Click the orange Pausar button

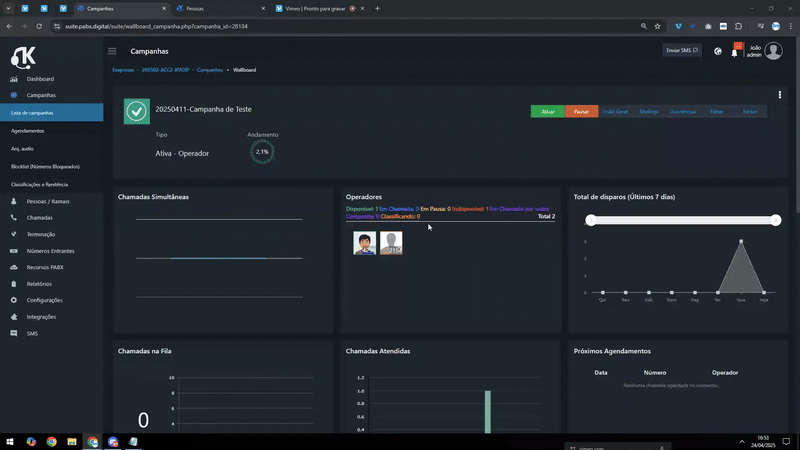581,111
